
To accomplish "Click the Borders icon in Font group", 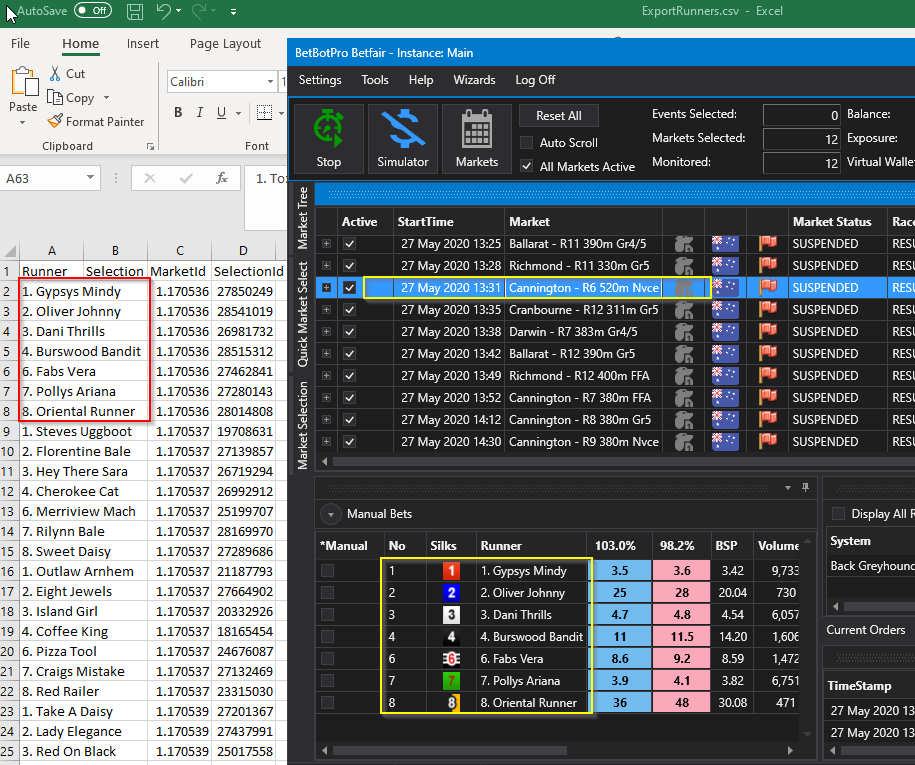I will [264, 113].
